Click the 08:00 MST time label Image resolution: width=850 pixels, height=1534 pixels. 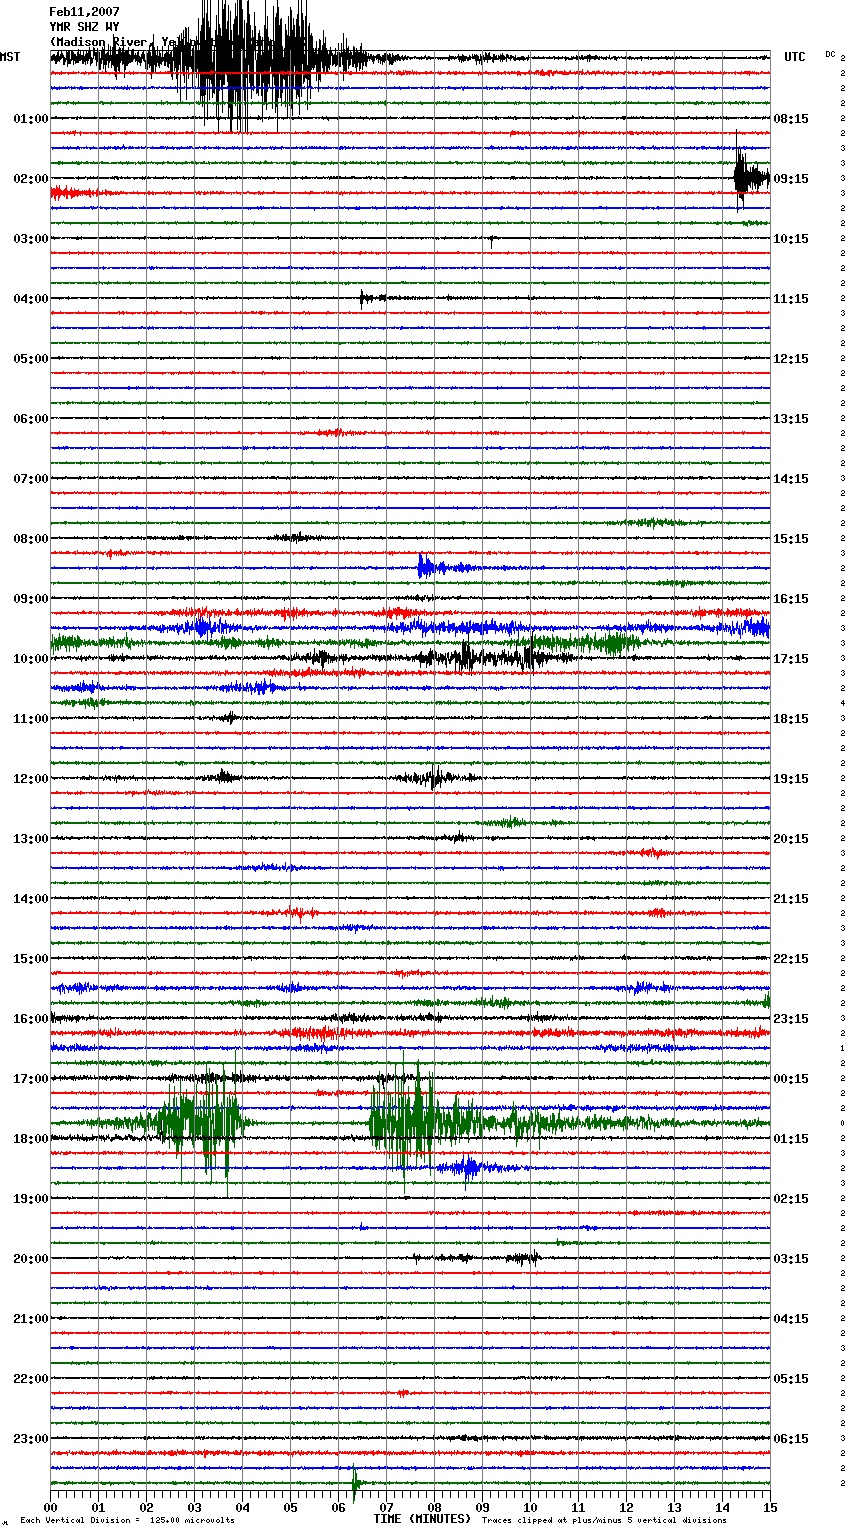pyautogui.click(x=31, y=539)
